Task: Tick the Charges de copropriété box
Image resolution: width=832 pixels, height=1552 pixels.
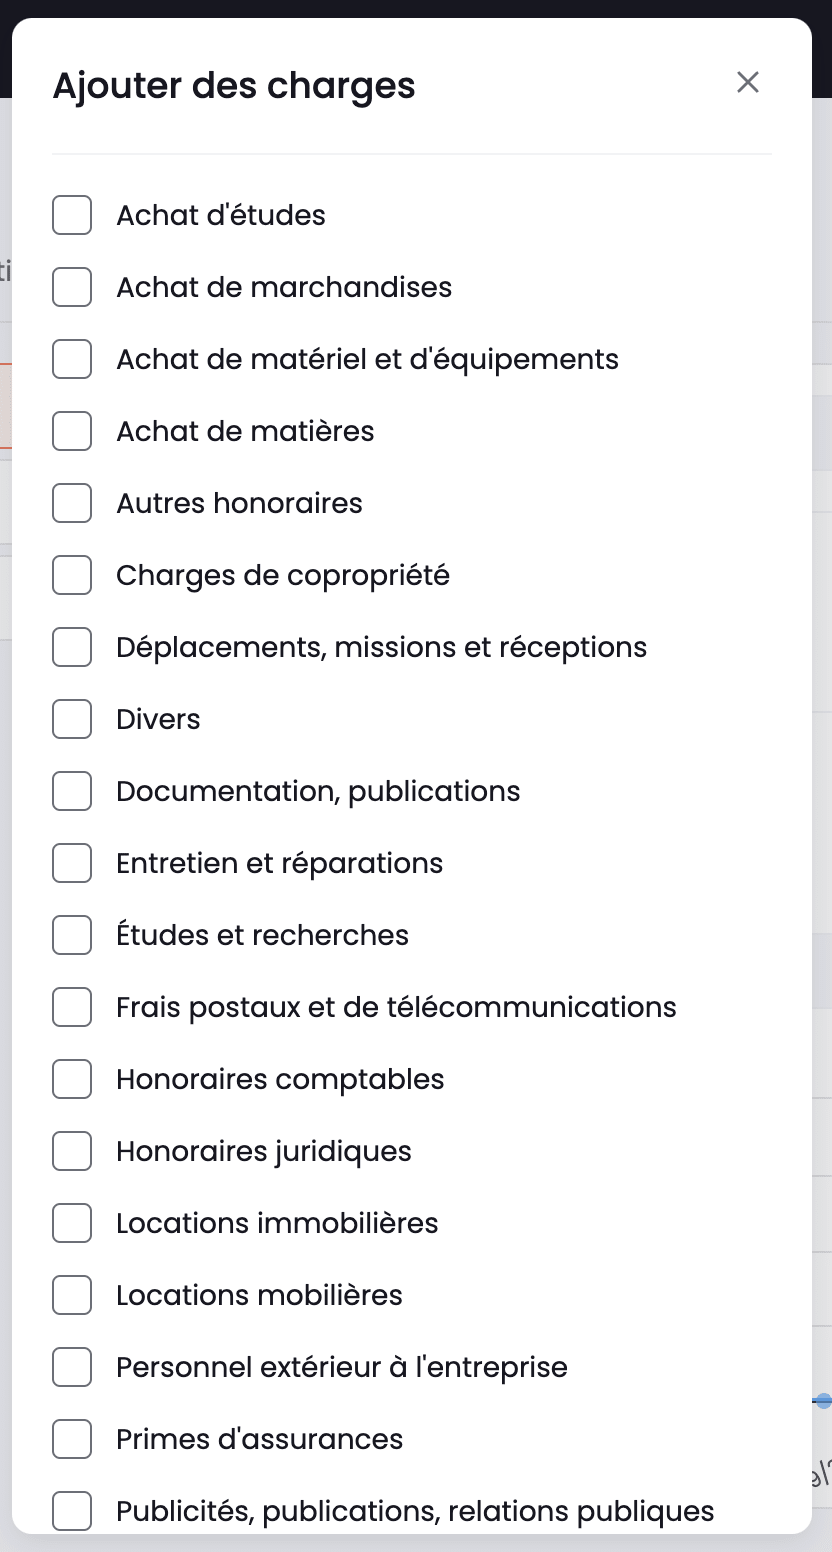Action: pyautogui.click(x=72, y=575)
